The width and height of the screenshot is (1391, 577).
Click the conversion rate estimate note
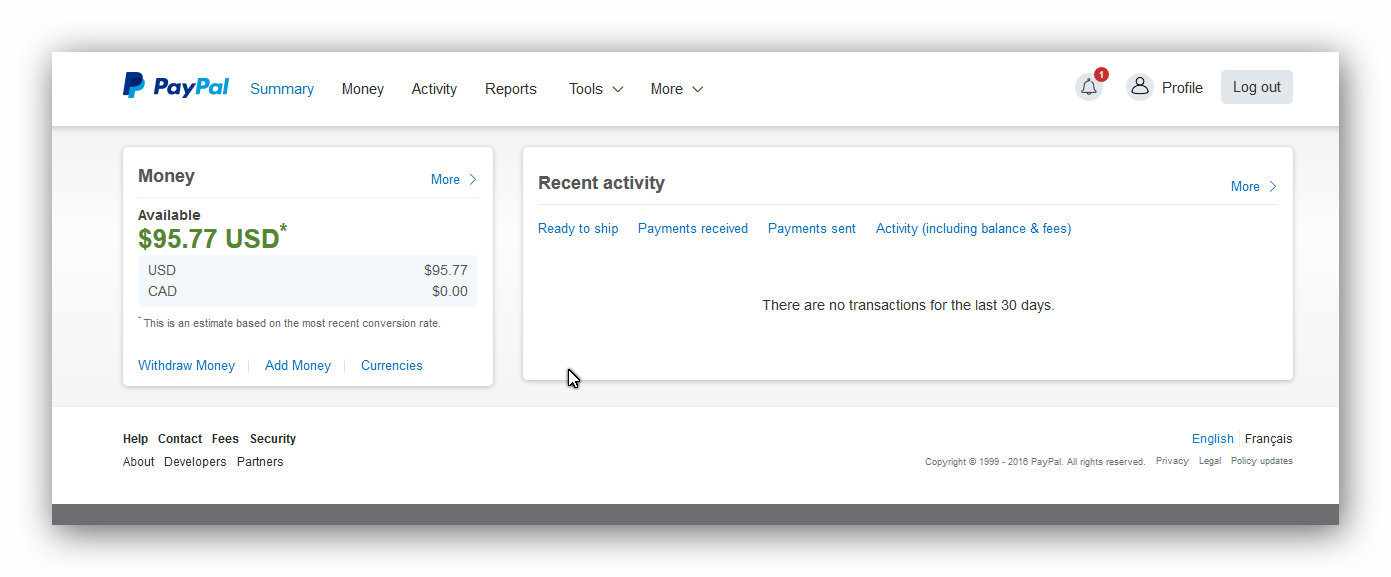click(x=289, y=323)
